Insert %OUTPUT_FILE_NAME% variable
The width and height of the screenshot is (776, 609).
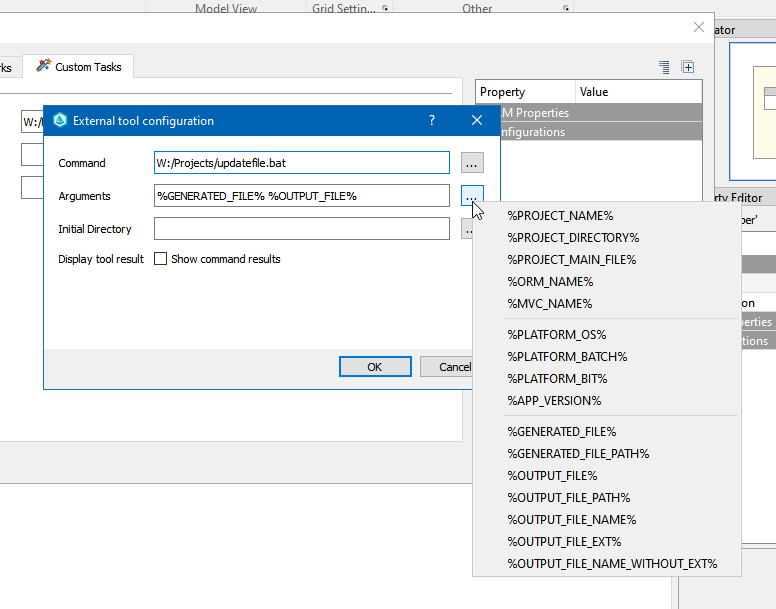[x=607, y=520]
